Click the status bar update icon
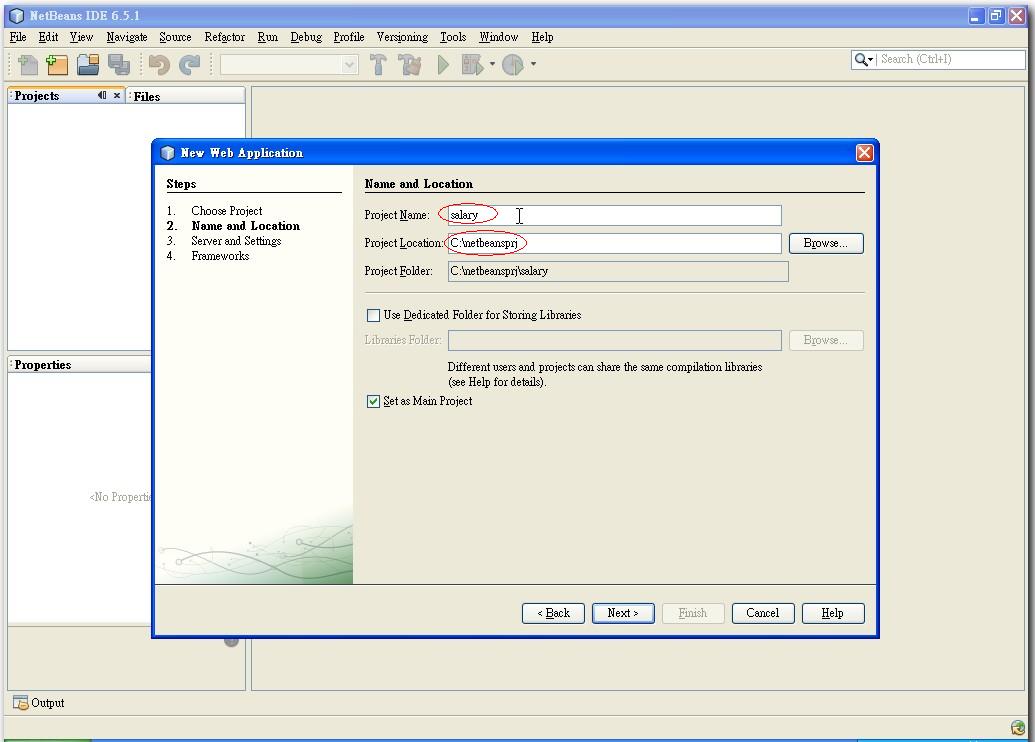The width and height of the screenshot is (1035, 742). point(1018,727)
